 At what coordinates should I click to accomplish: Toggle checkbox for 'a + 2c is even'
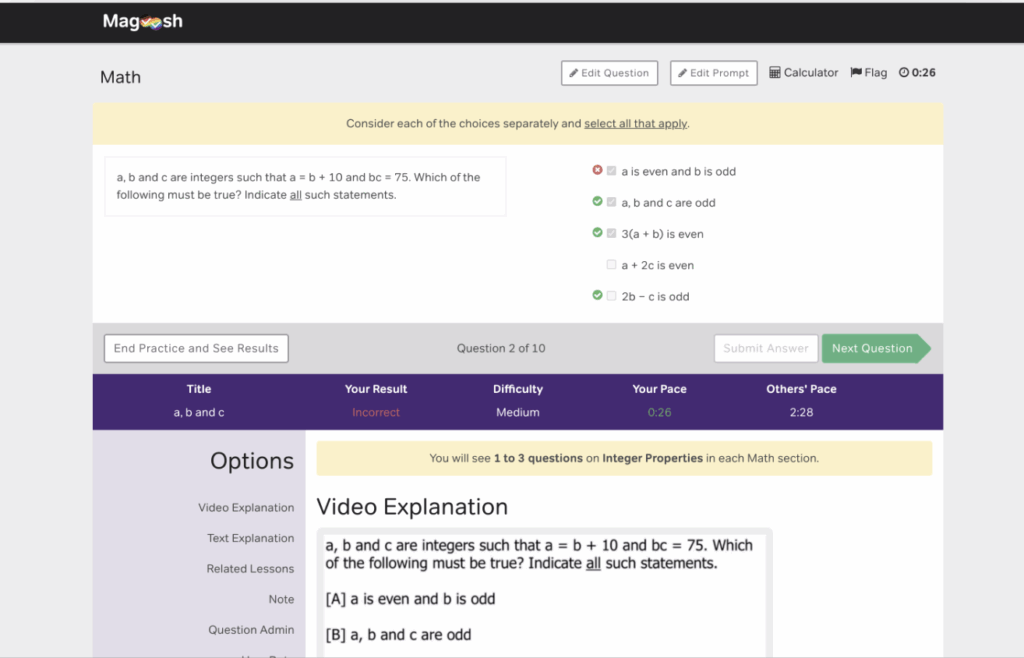[x=611, y=265]
